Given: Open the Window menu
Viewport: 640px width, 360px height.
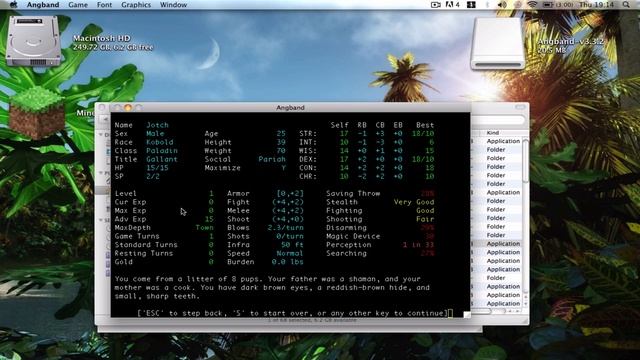Looking at the screenshot, I should point(173,5).
